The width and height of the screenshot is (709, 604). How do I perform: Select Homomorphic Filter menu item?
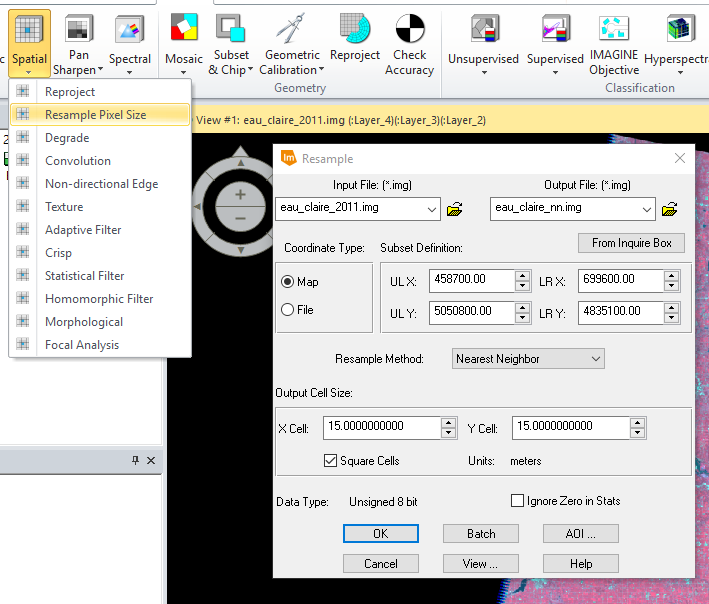click(100, 299)
